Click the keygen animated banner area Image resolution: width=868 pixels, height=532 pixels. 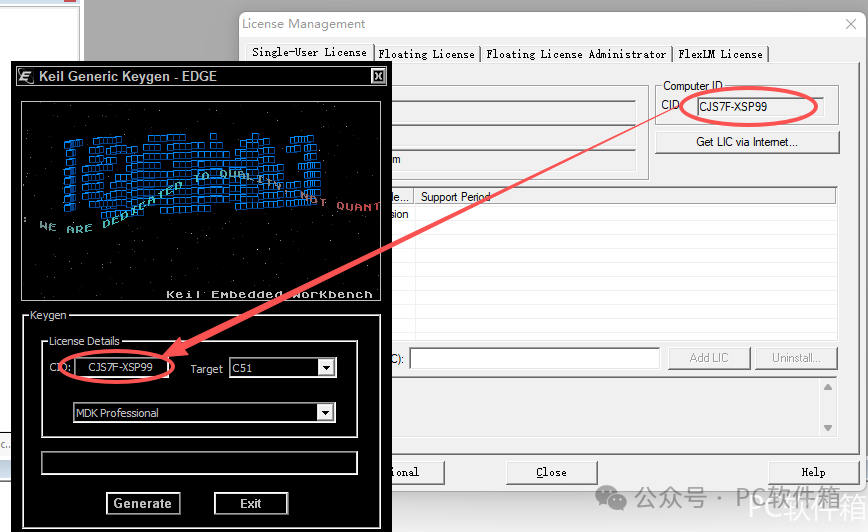pos(201,201)
